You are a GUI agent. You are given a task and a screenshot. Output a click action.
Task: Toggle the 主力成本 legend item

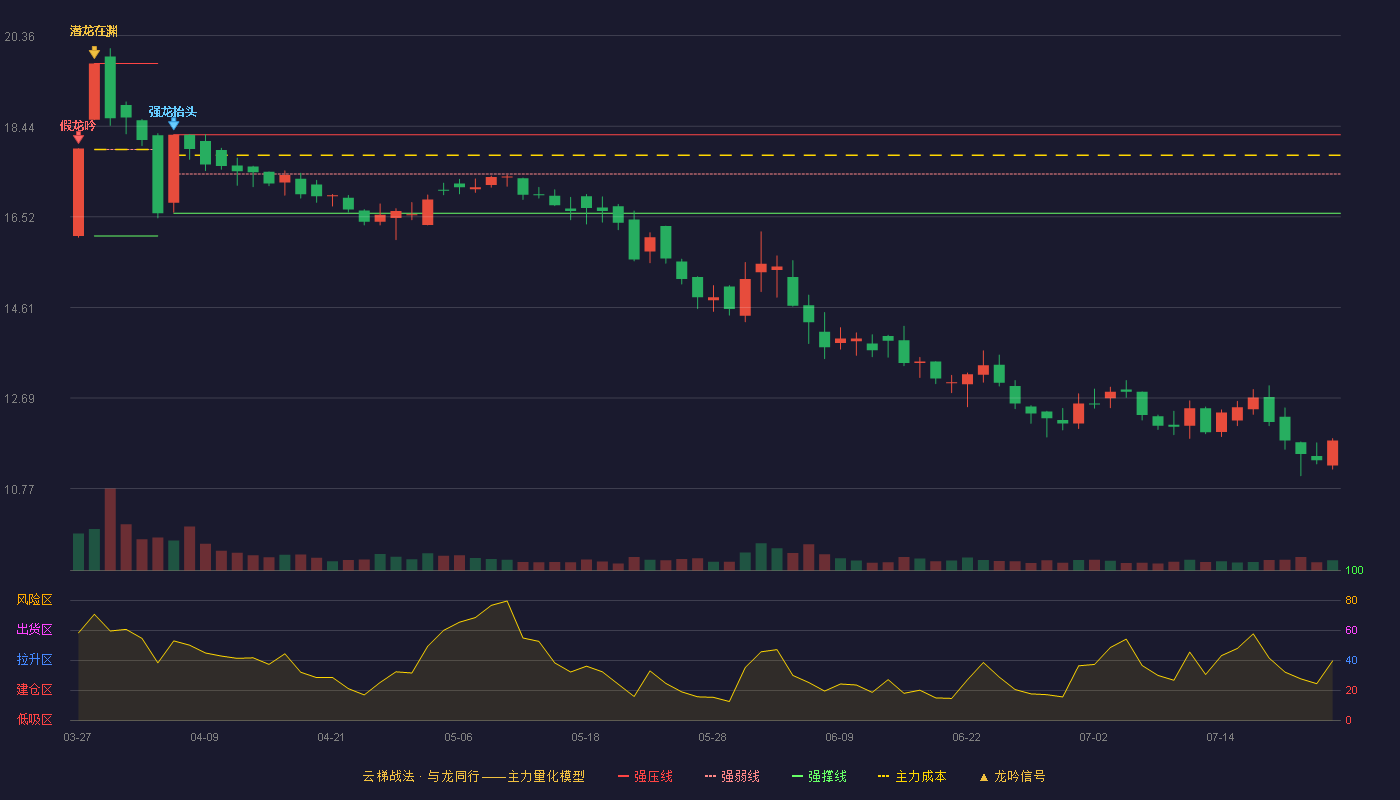click(912, 776)
